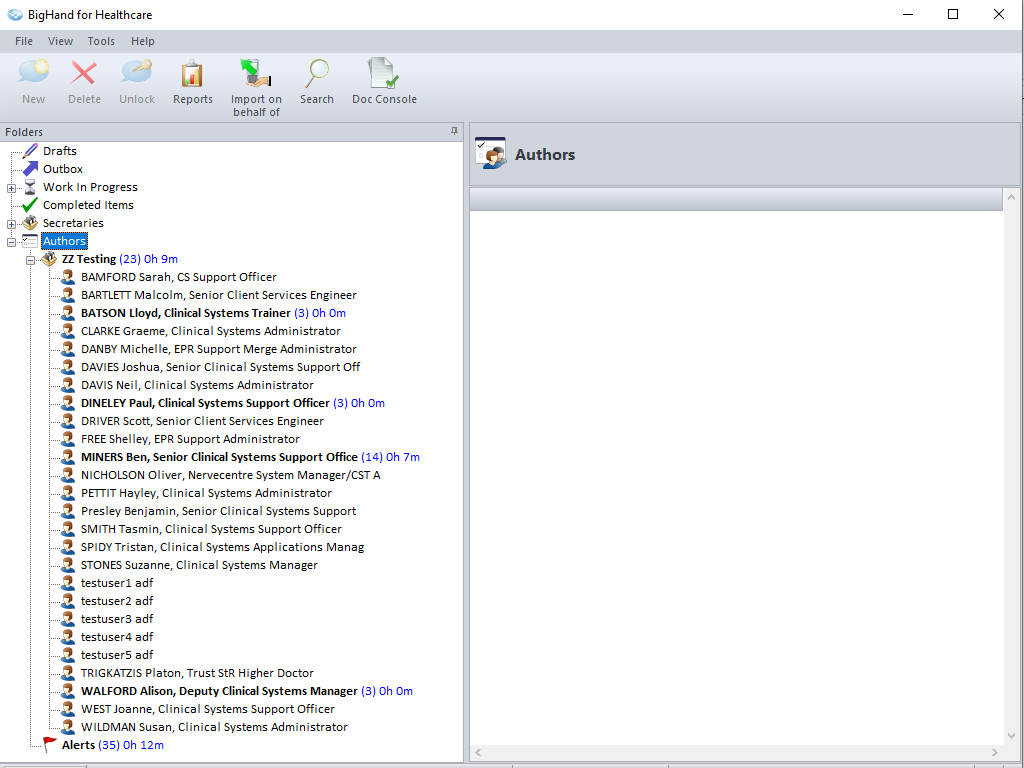Pin the Folders panel with pushpin icon
Viewport: 1024px width, 768px height.
click(x=455, y=131)
